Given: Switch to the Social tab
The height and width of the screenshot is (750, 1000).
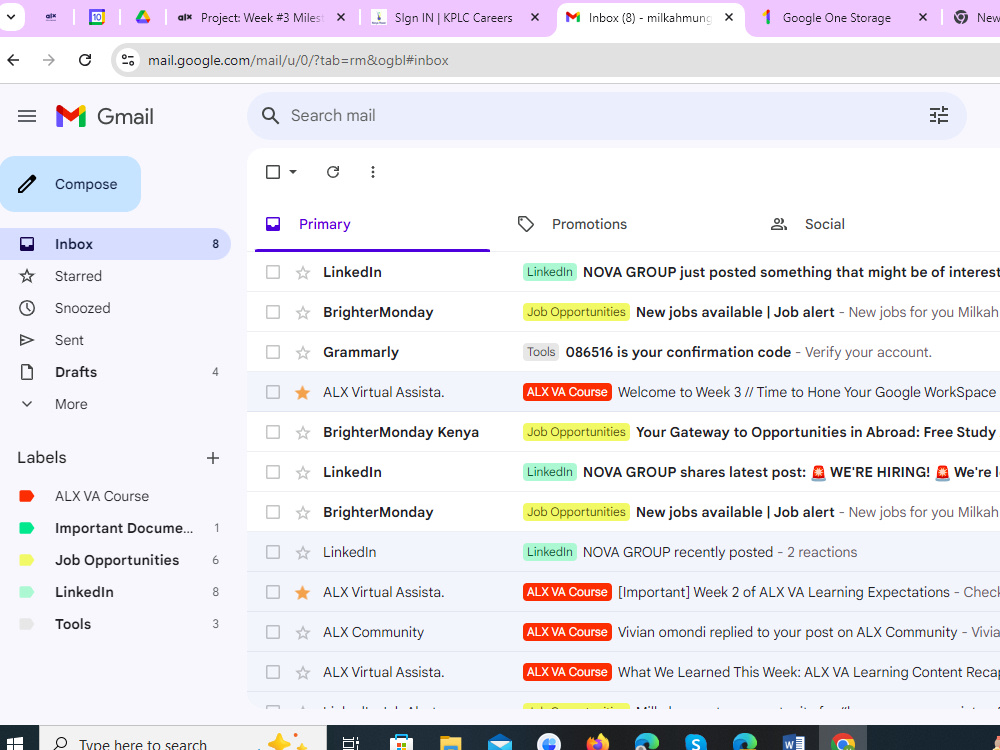Looking at the screenshot, I should (824, 224).
